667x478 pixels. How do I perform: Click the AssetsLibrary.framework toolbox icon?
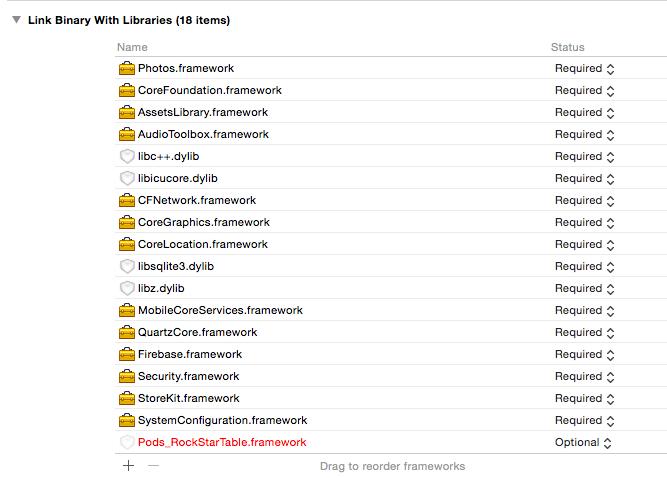[x=127, y=112]
